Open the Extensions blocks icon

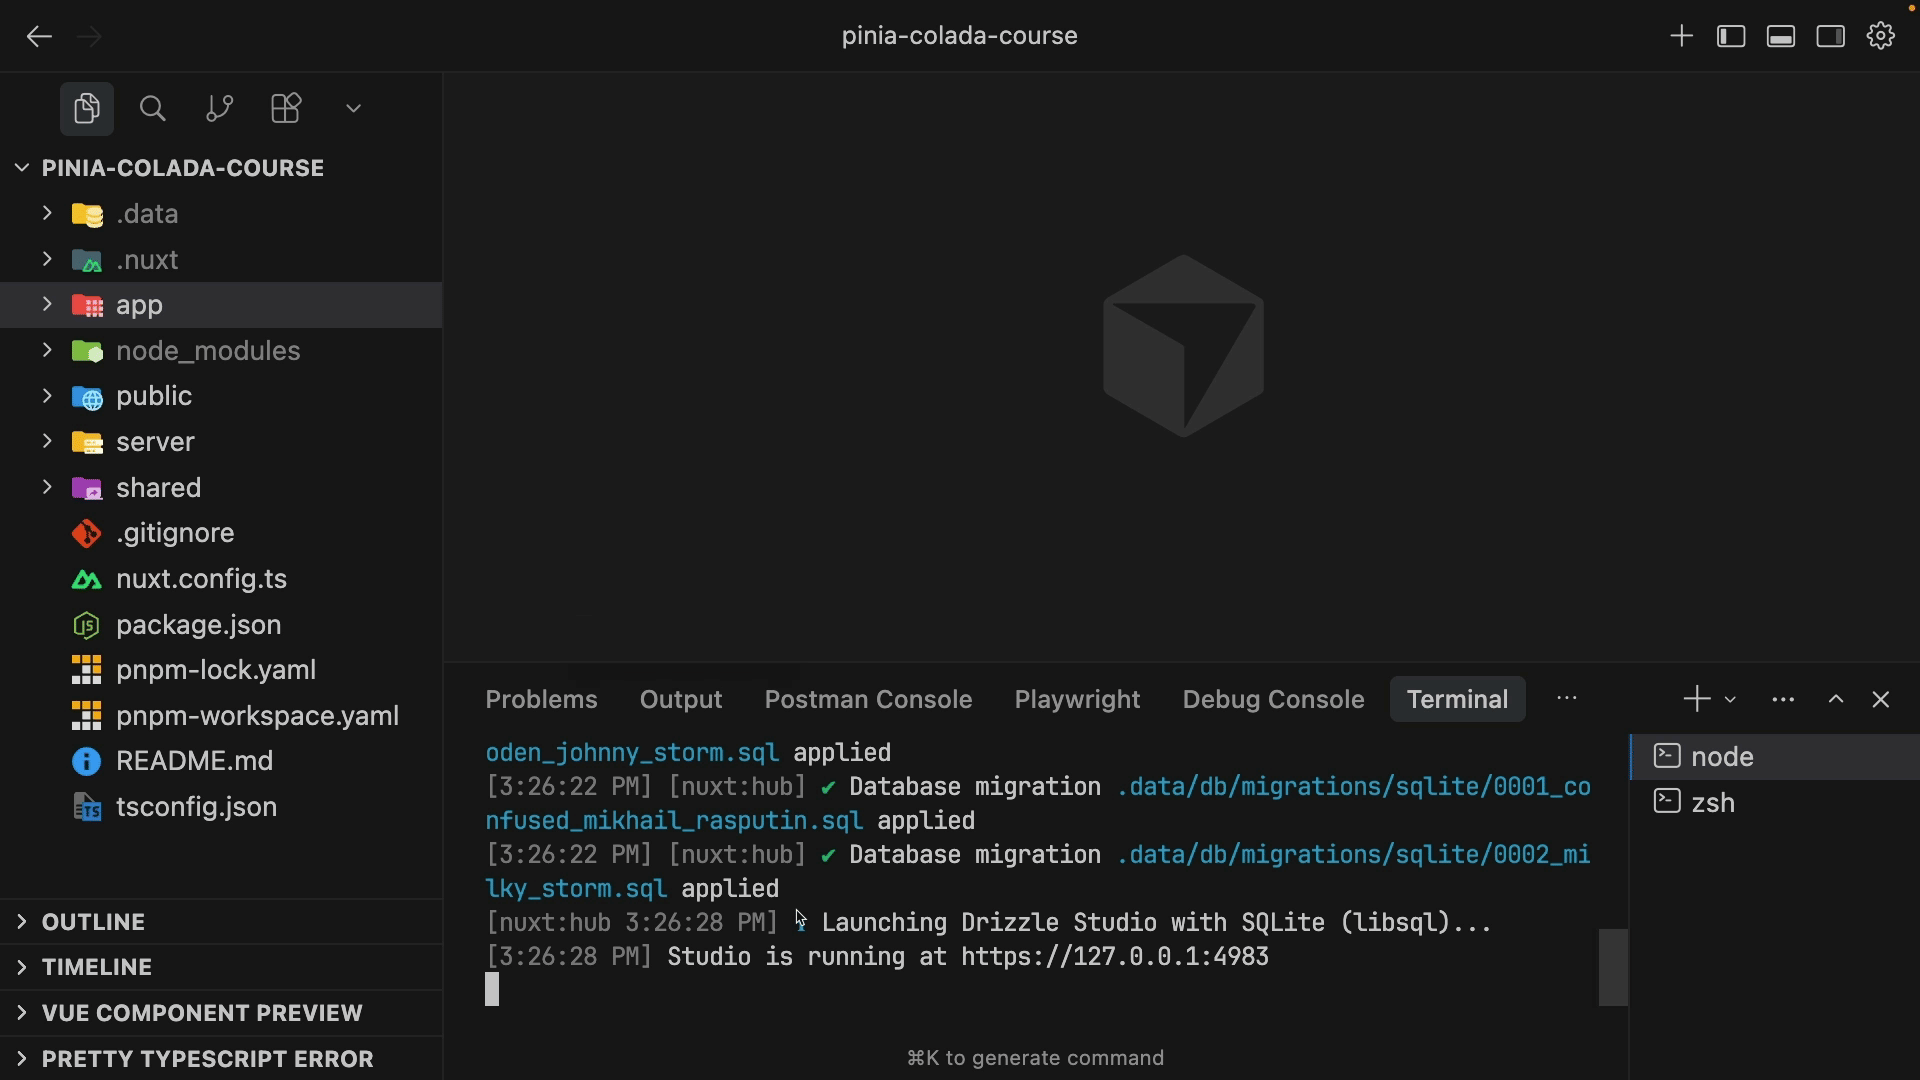[286, 108]
